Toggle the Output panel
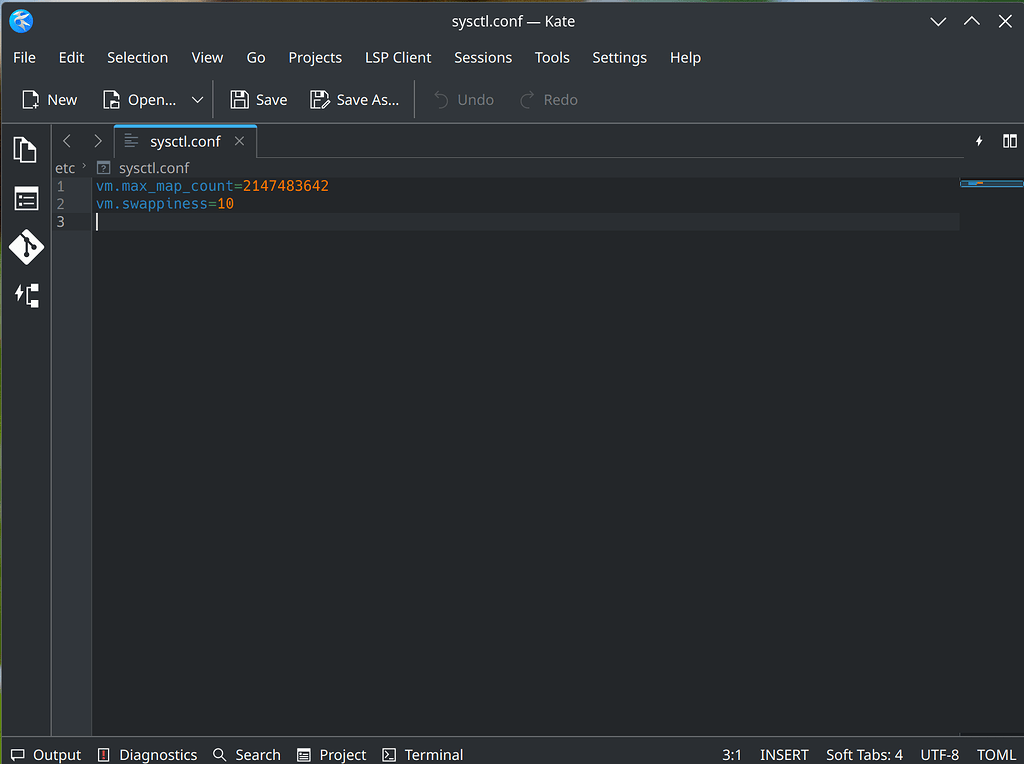The image size is (1024, 764). 45,754
